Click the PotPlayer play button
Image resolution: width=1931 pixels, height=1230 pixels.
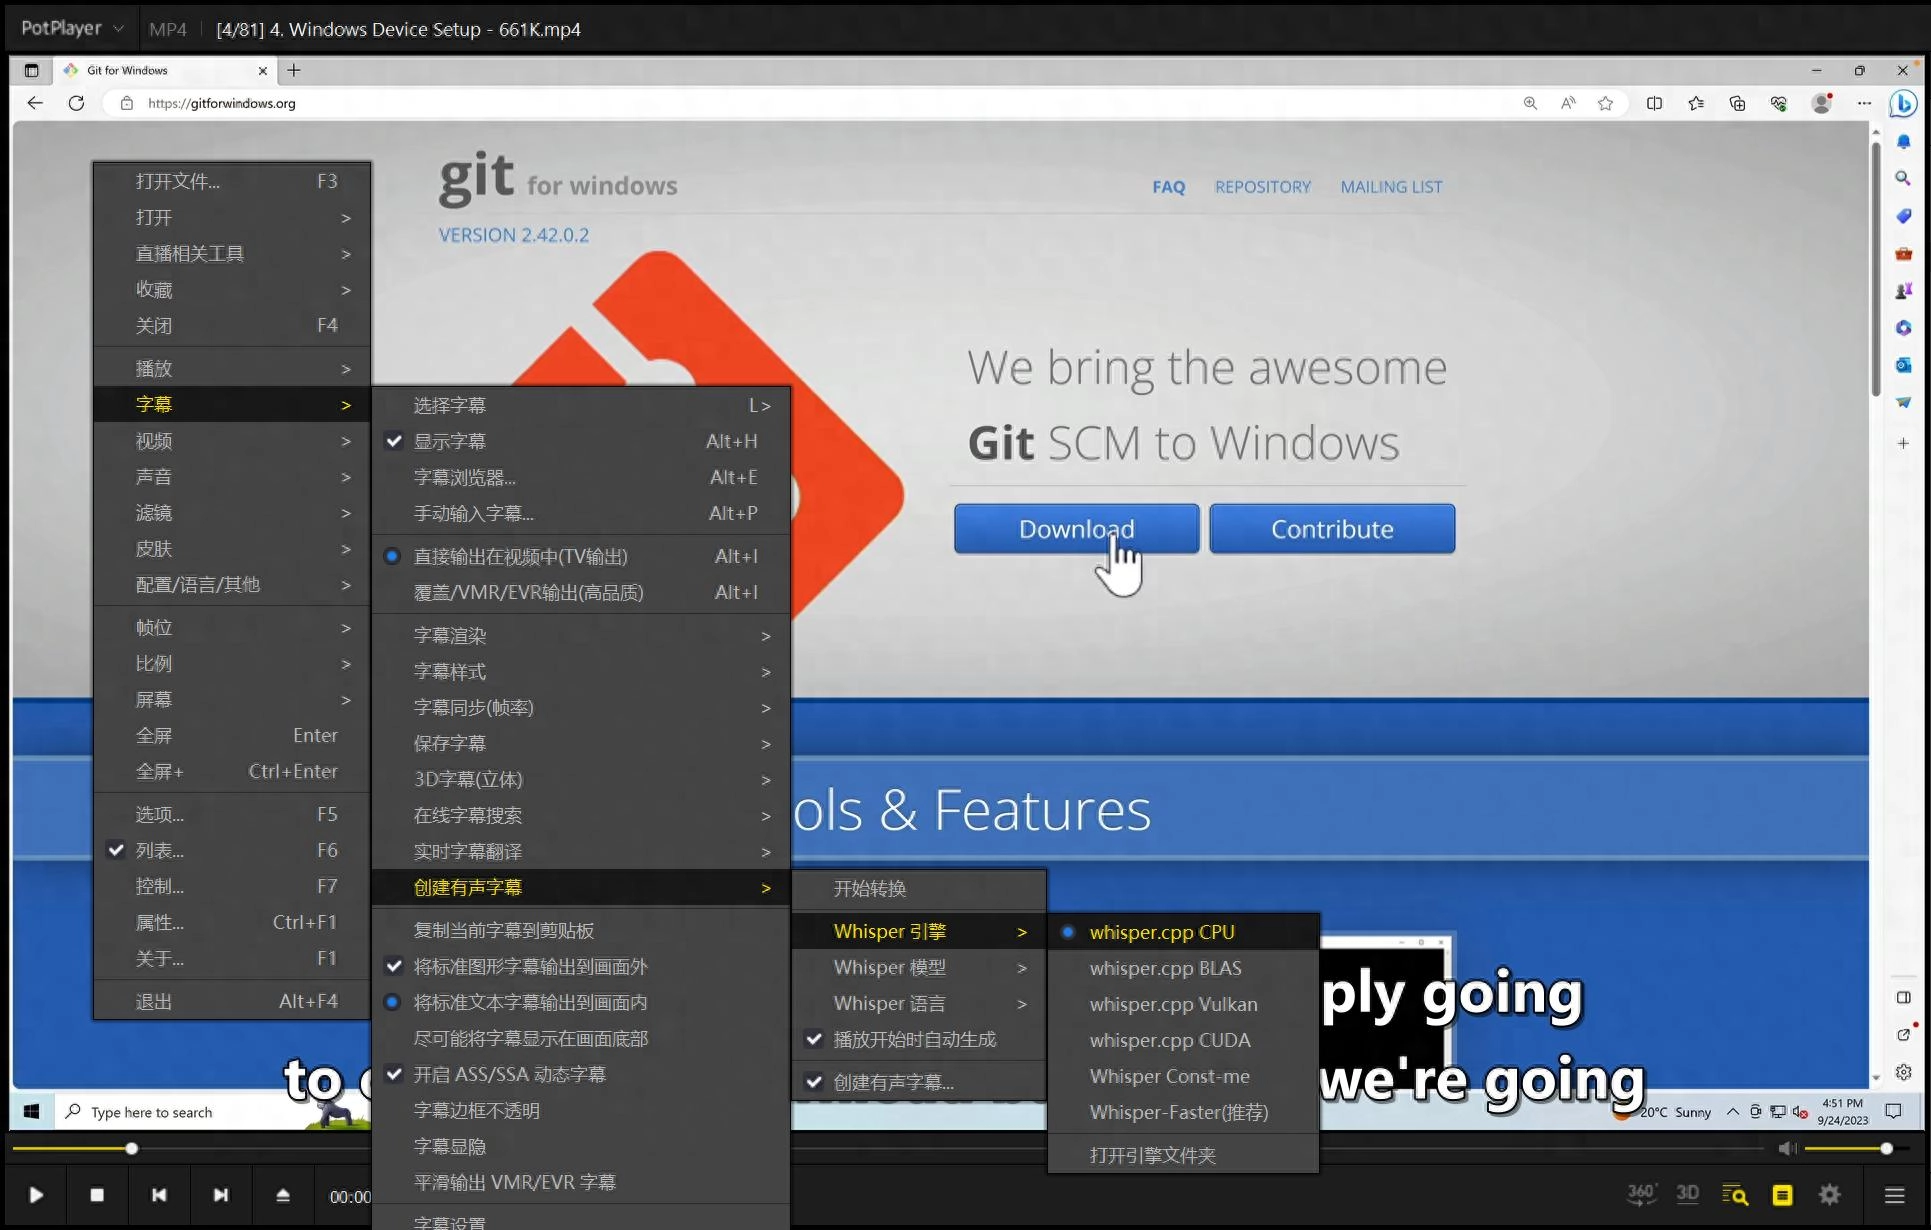36,1195
